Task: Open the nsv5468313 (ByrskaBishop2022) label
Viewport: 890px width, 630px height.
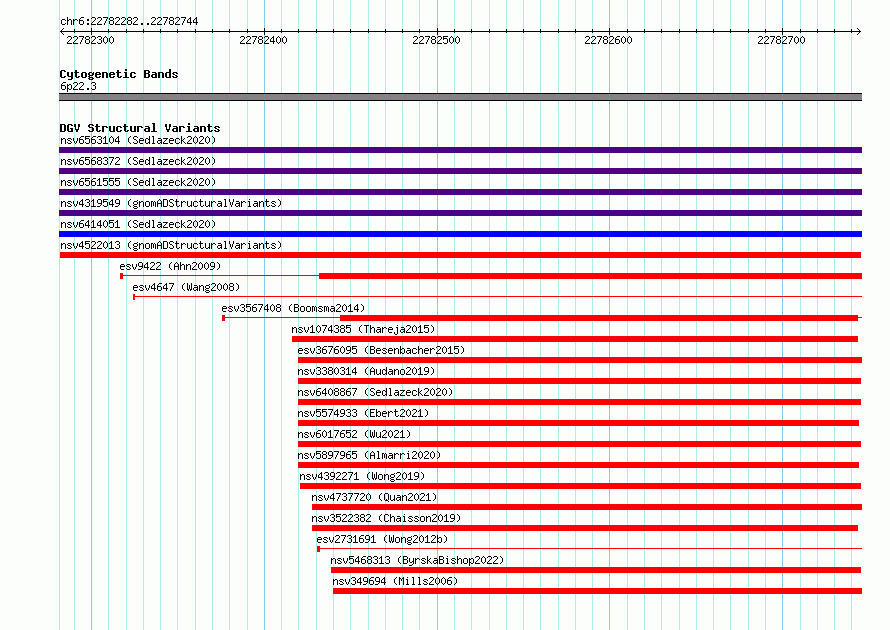Action: coord(417,560)
